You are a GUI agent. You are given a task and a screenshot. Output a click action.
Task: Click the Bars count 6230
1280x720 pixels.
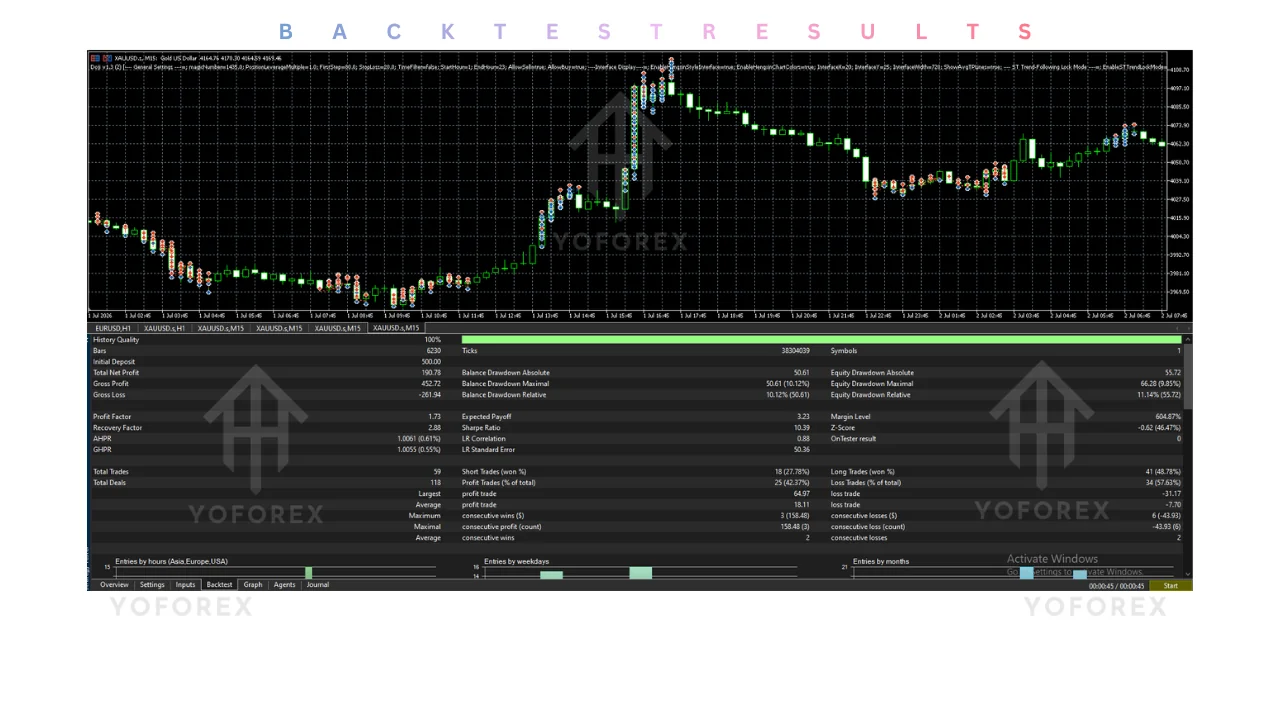tap(433, 351)
